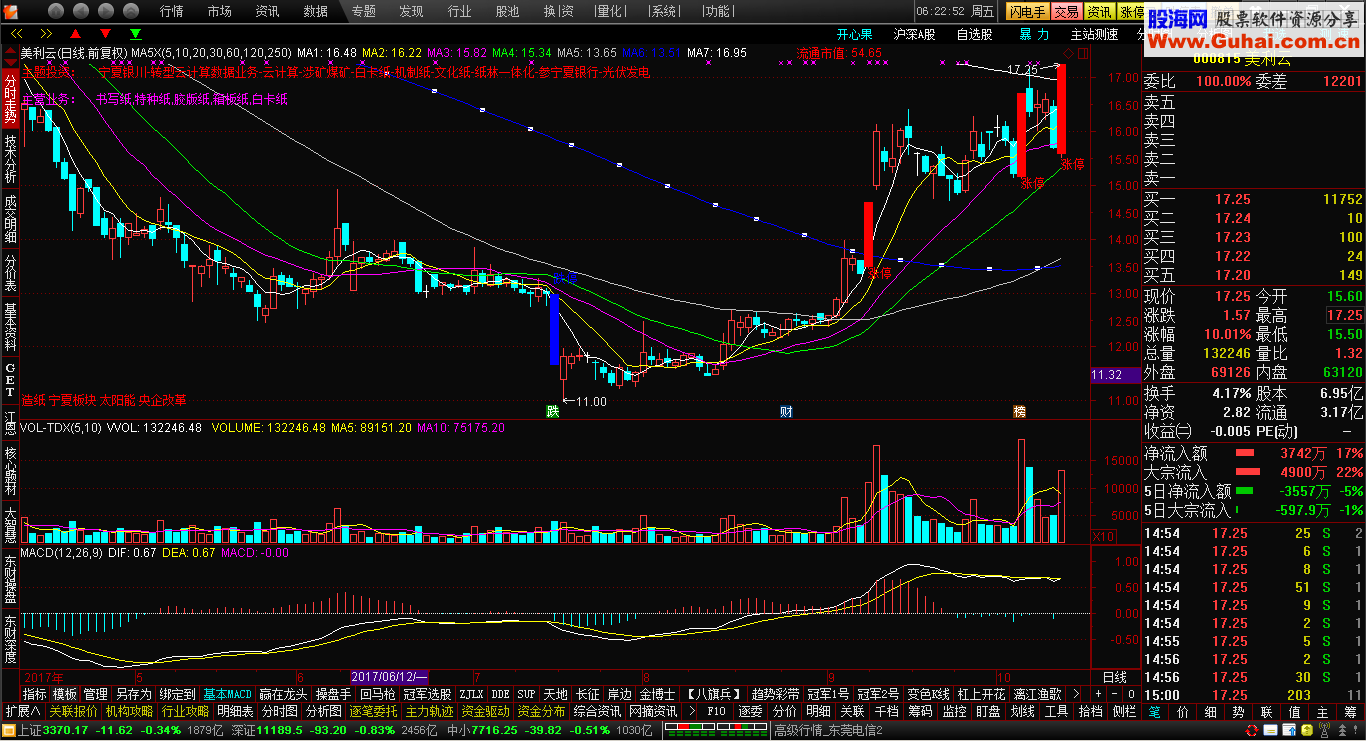Switch to 基本资料 side tab
Screen dimensions: 1366x741
(10, 327)
